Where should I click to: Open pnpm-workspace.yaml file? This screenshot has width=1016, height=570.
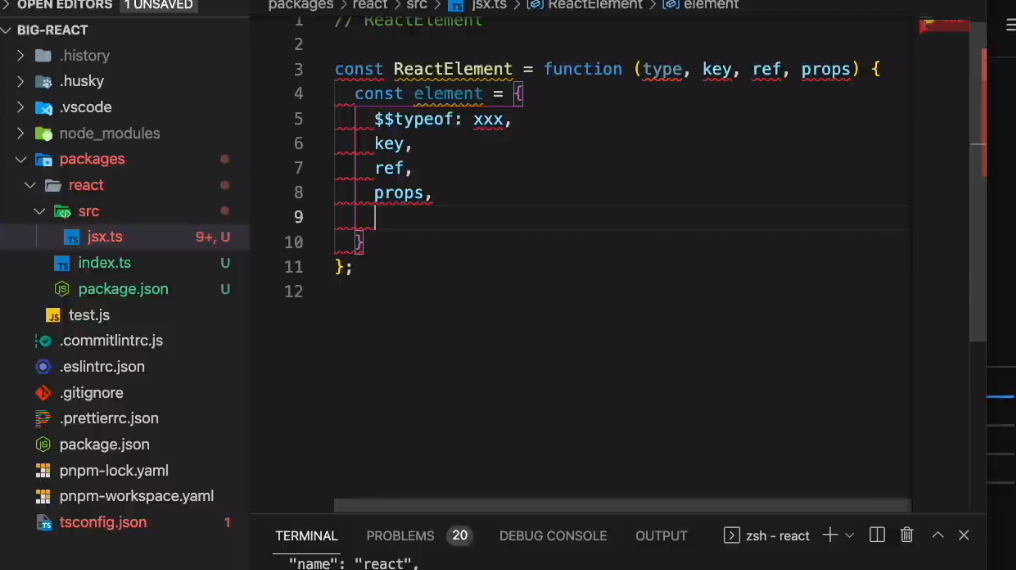point(136,496)
